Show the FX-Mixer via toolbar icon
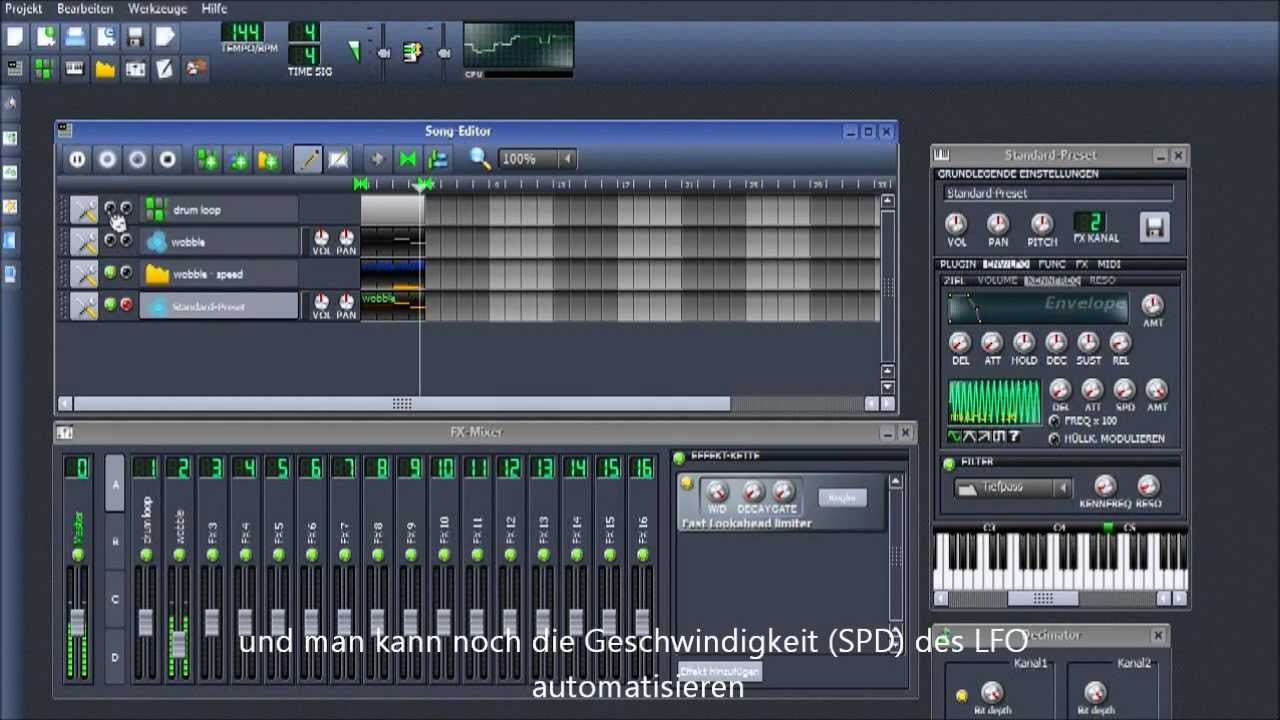 pyautogui.click(x=135, y=68)
